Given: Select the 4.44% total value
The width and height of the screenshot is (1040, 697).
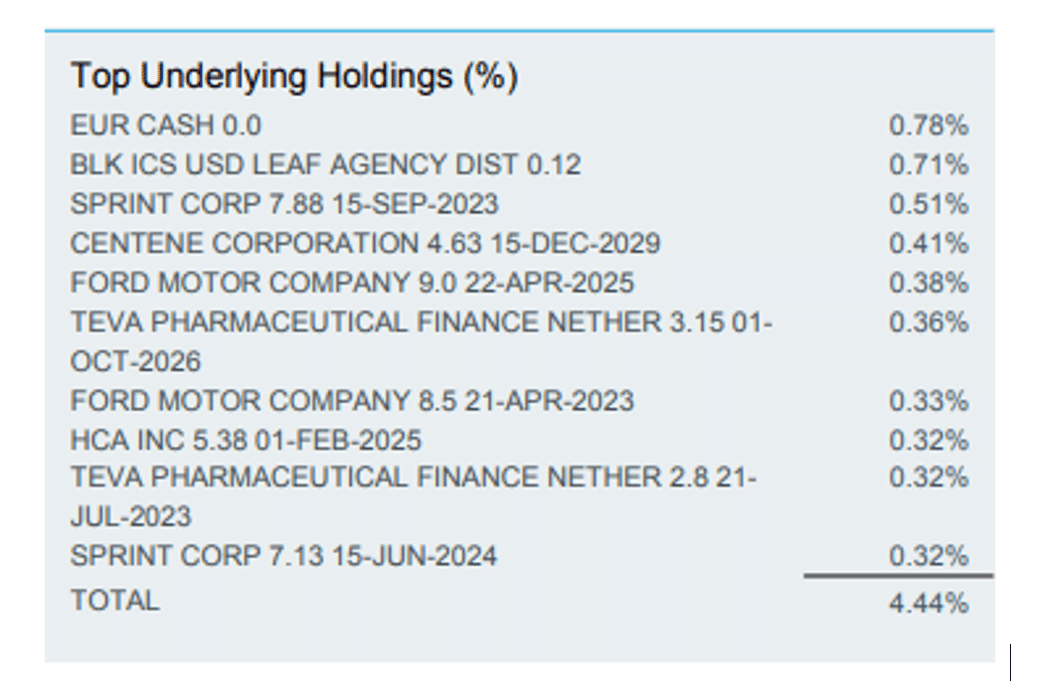Looking at the screenshot, I should pos(928,603).
